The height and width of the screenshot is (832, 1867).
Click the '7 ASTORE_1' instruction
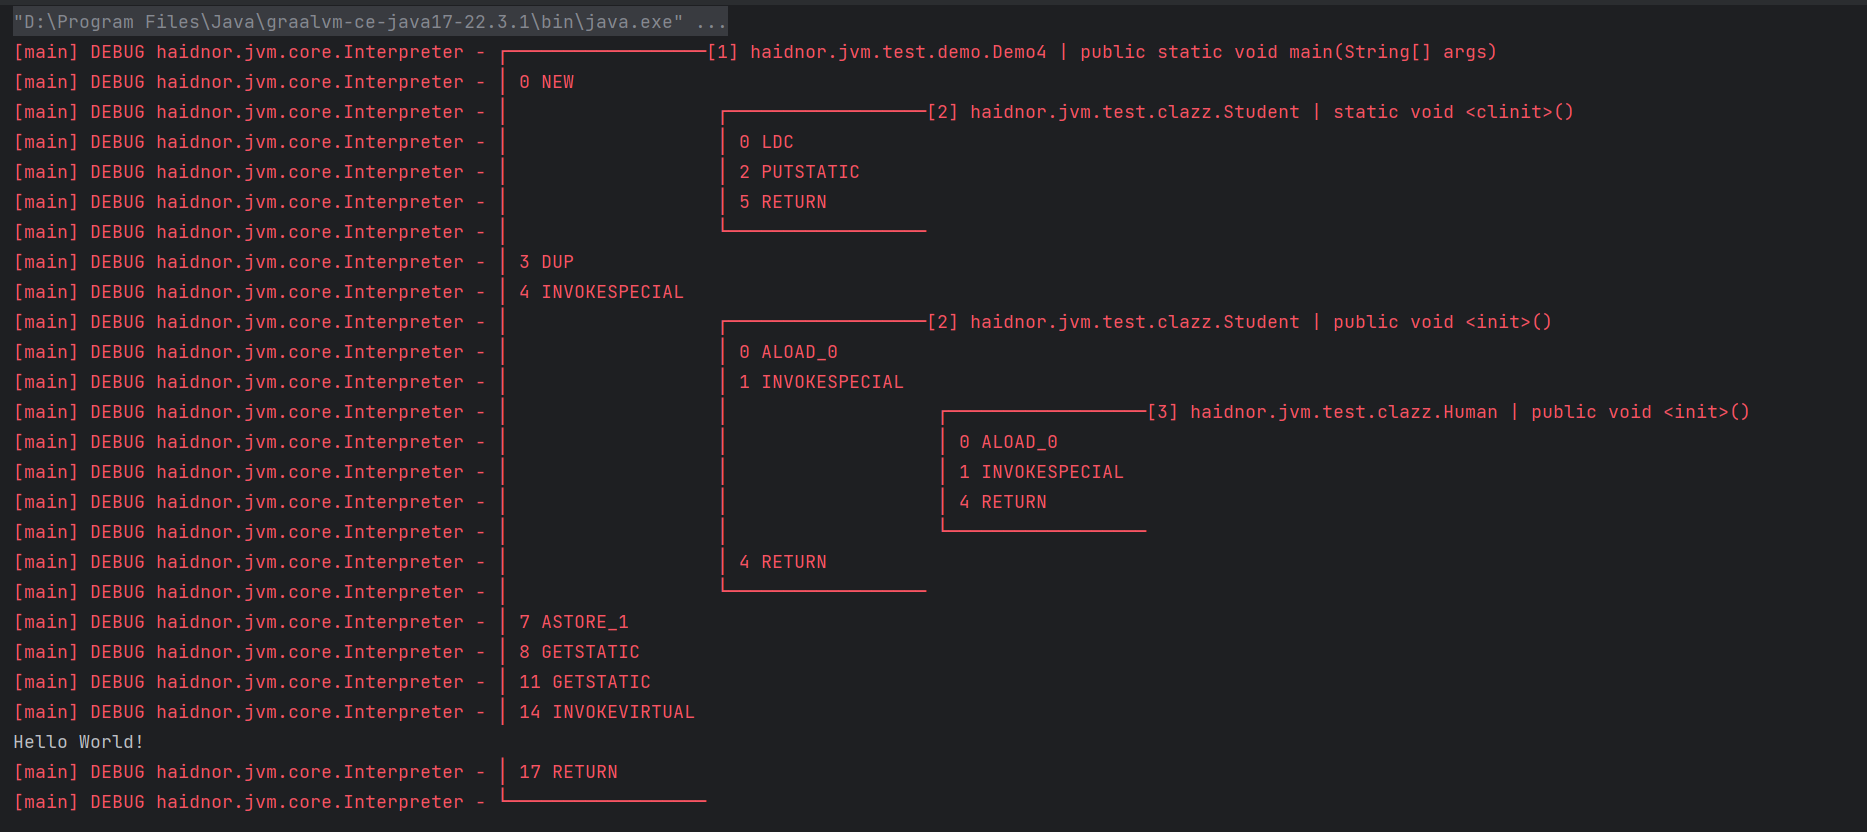tap(574, 622)
